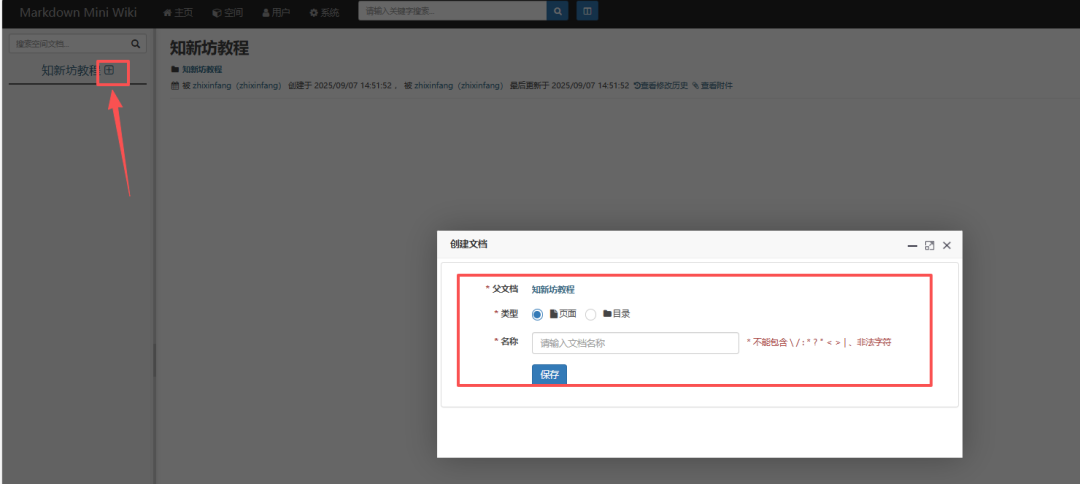The image size is (1080, 484).
Task: Maximize the 创建文档 dialog
Action: pyautogui.click(x=929, y=245)
